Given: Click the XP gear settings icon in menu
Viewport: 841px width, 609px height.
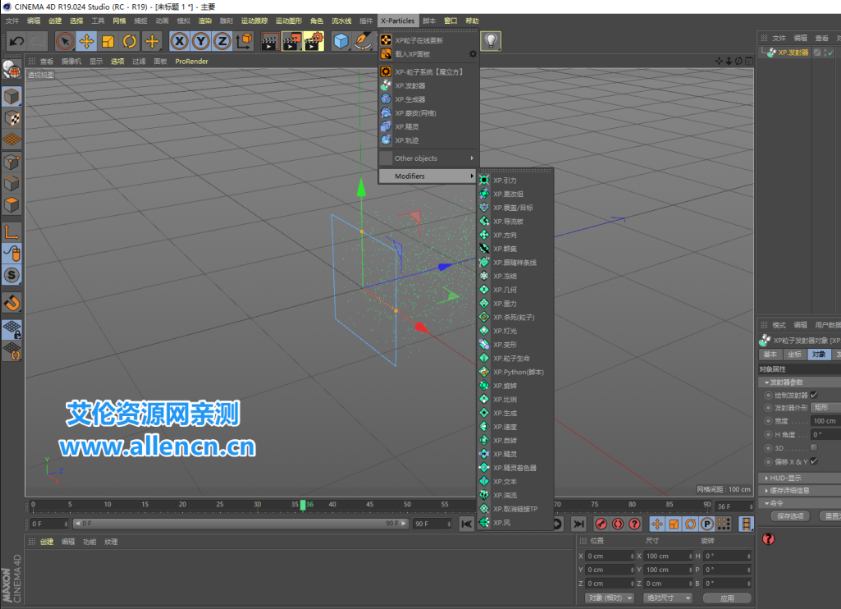Looking at the screenshot, I should point(473,54).
